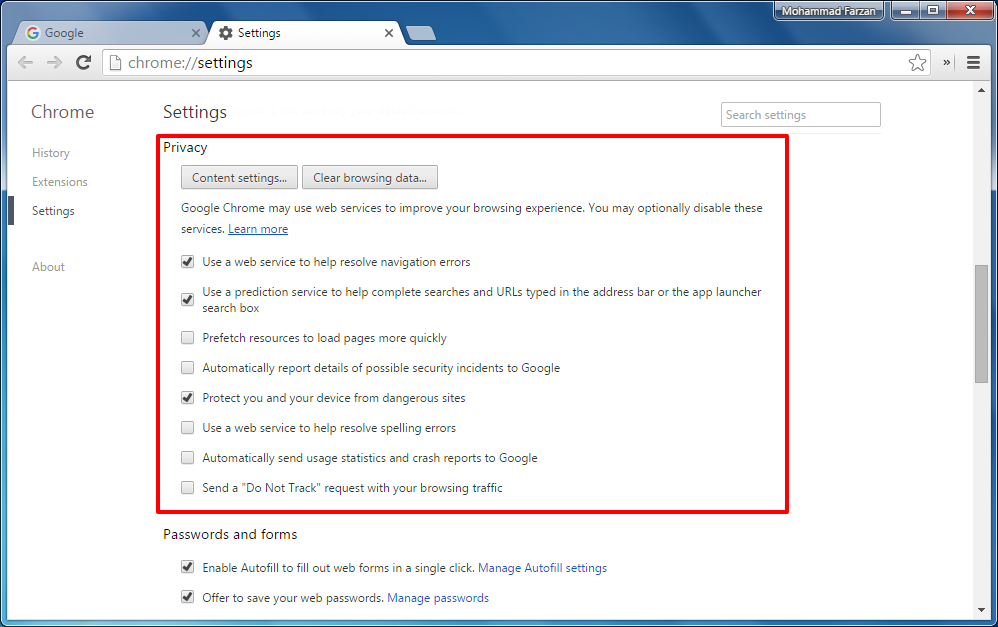Maximize the Chrome window
This screenshot has width=998, height=627.
click(x=933, y=11)
